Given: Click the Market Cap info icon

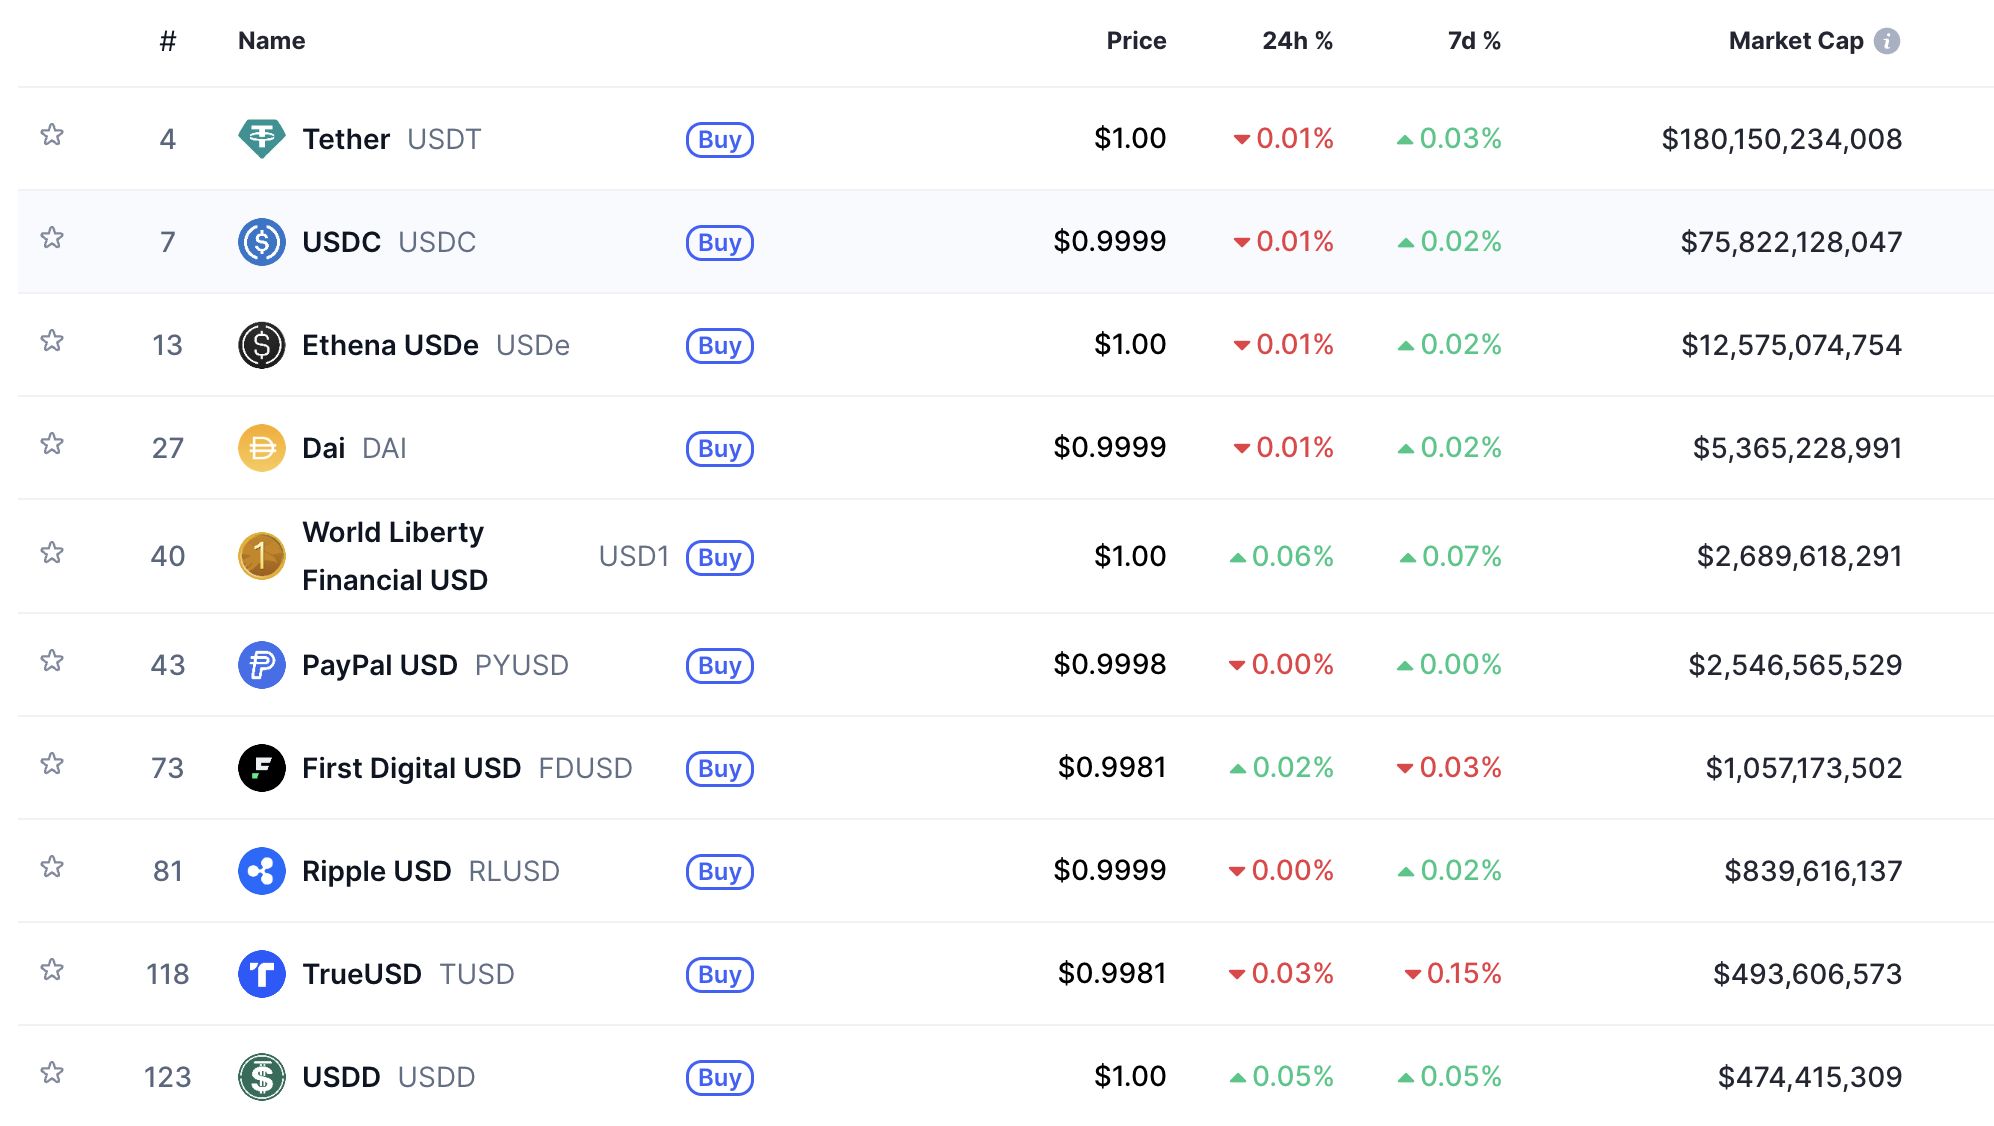Looking at the screenshot, I should 1886,41.
